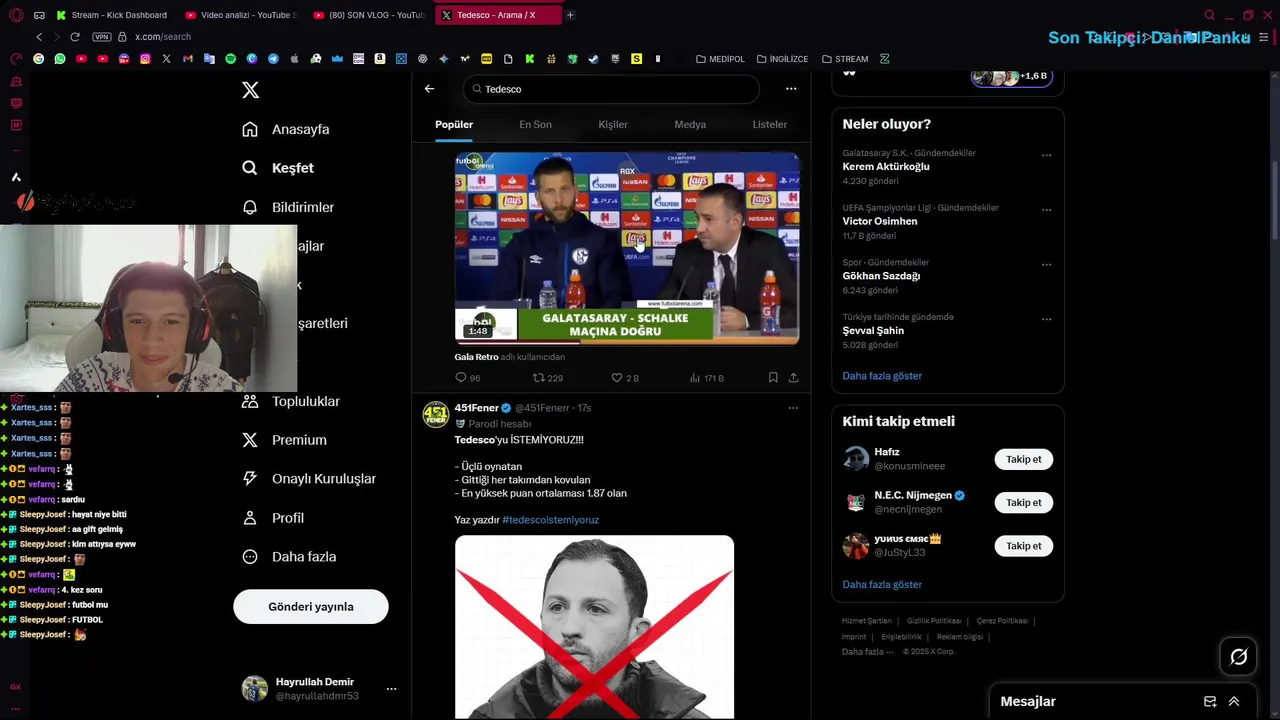Switch to the Listeler tab
This screenshot has width=1280, height=720.
[x=770, y=125]
